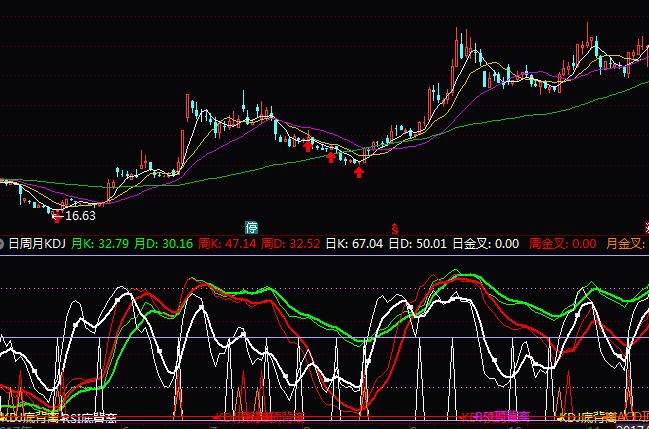This screenshot has height=429, width=649.
Task: Click the 周金叉: 0.00 label
Action: (x=562, y=243)
